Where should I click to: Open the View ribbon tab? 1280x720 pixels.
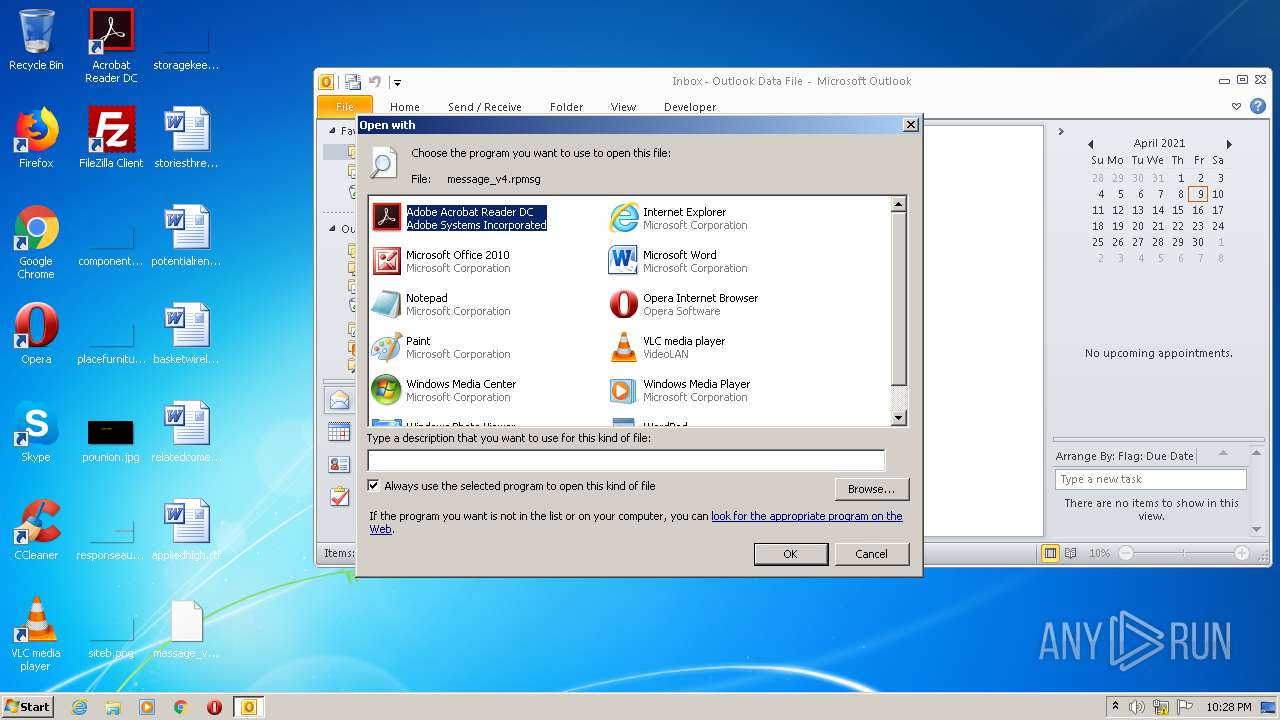623,107
